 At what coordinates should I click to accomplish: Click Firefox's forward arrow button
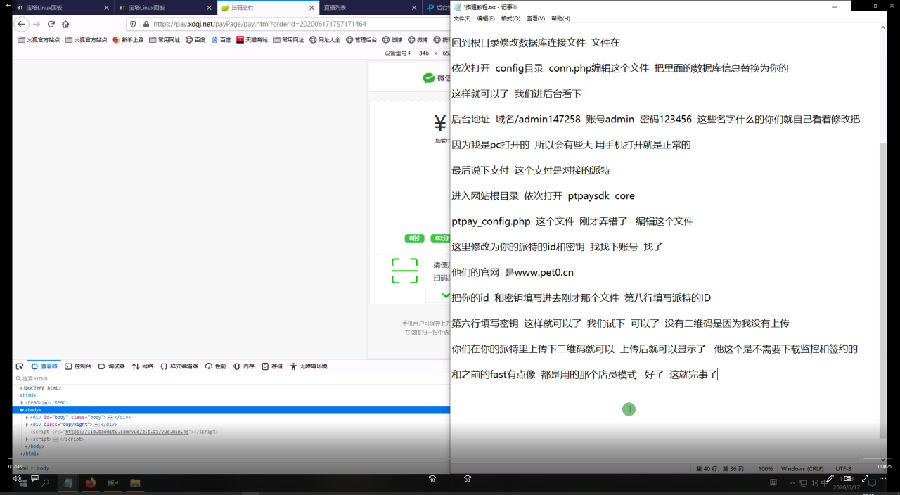(x=37, y=24)
